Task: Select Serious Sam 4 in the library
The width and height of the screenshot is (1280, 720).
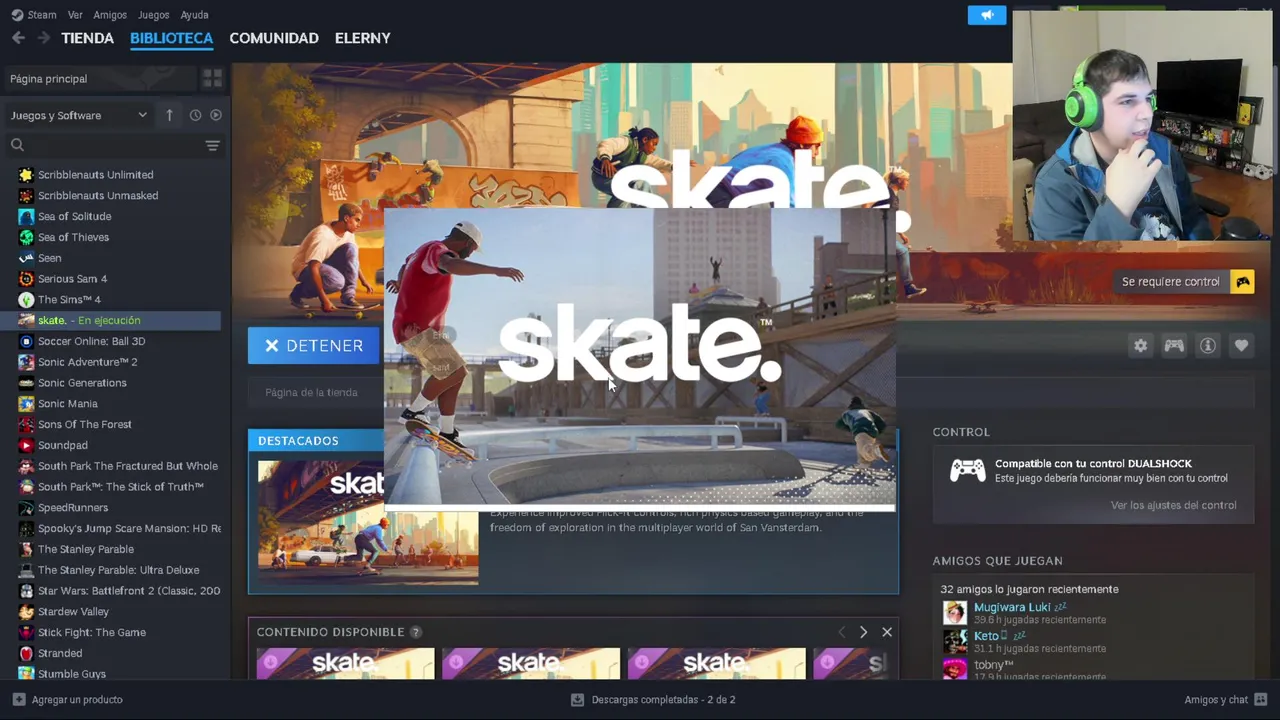Action: click(72, 279)
